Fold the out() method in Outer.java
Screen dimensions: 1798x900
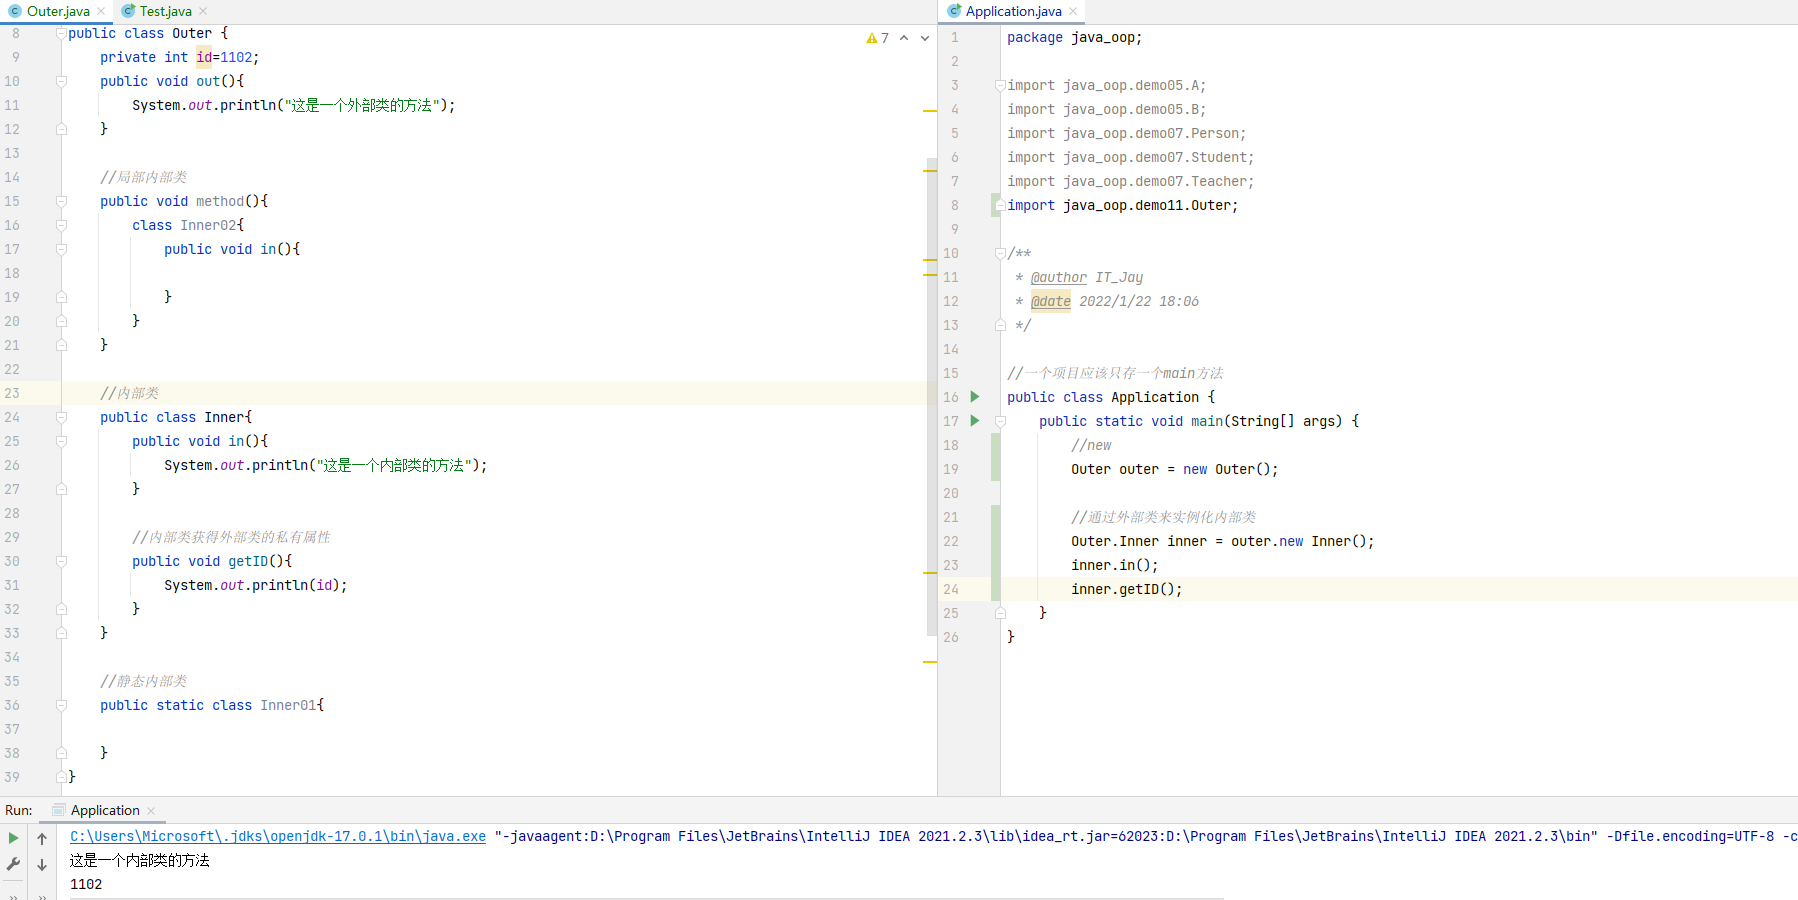pos(61,81)
